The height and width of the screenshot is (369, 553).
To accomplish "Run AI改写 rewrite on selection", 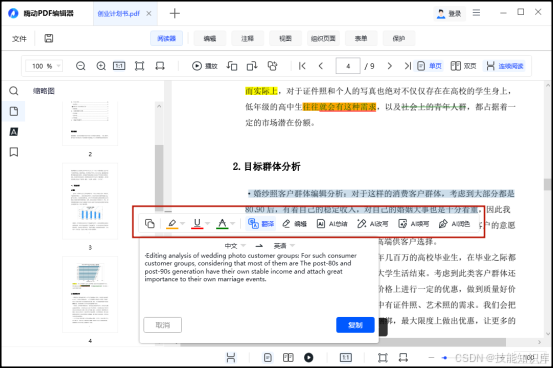I will [x=372, y=224].
